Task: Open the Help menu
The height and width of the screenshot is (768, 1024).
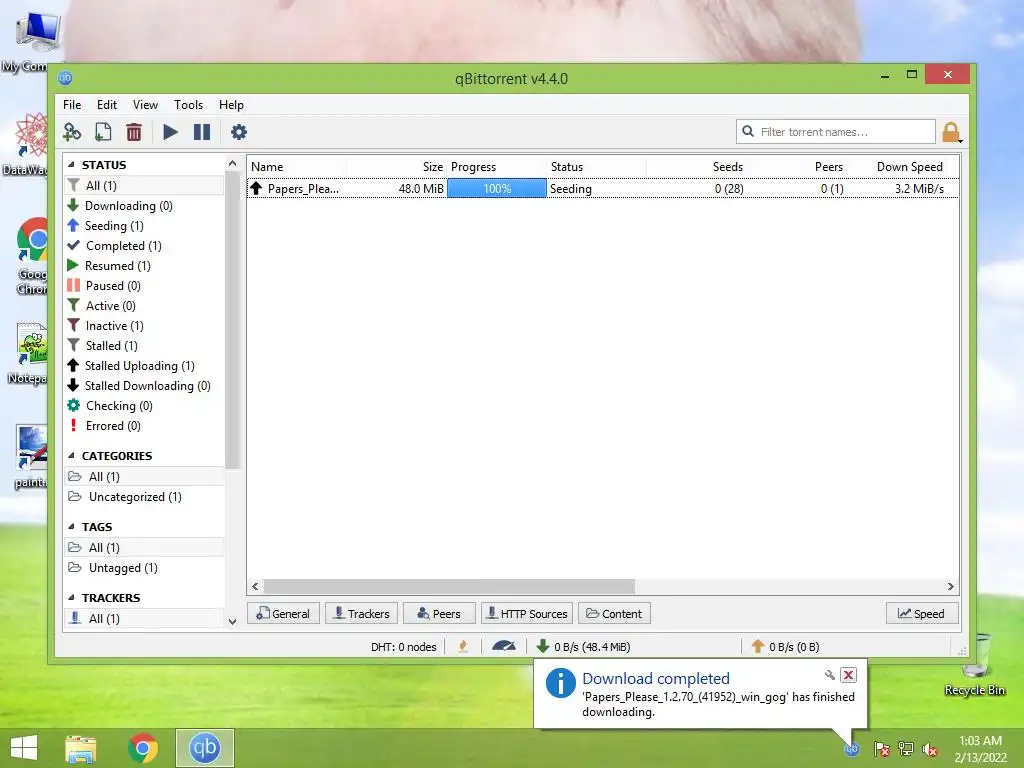Action: [231, 104]
